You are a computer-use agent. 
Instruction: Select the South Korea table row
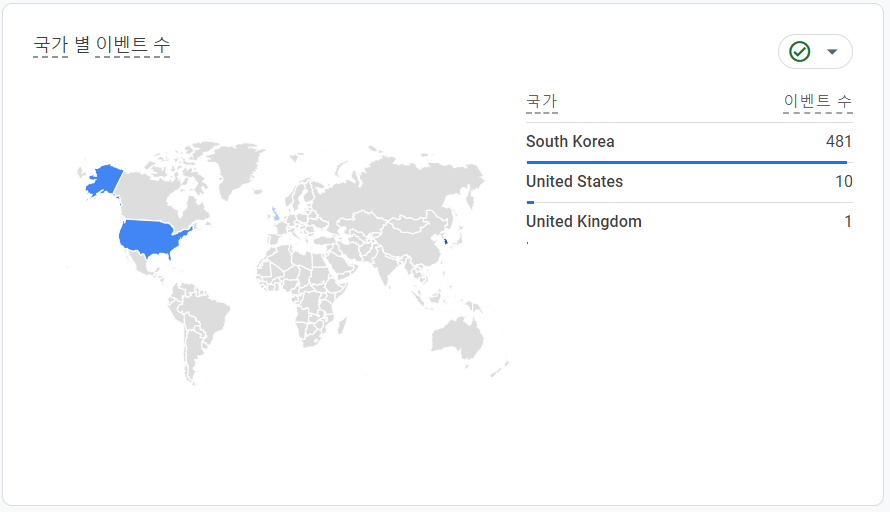[689, 142]
